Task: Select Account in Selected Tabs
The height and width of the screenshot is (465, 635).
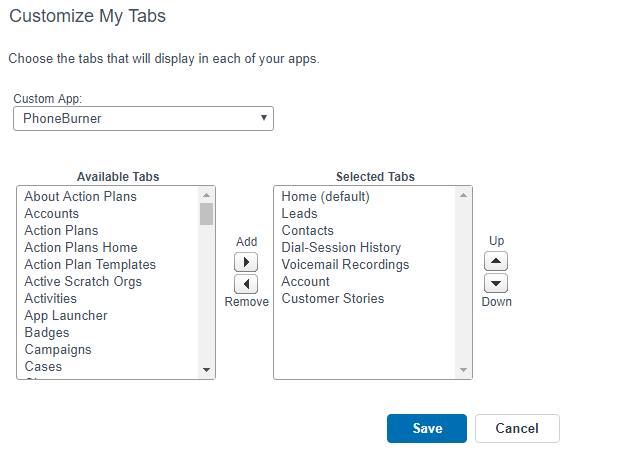Action: tap(306, 282)
